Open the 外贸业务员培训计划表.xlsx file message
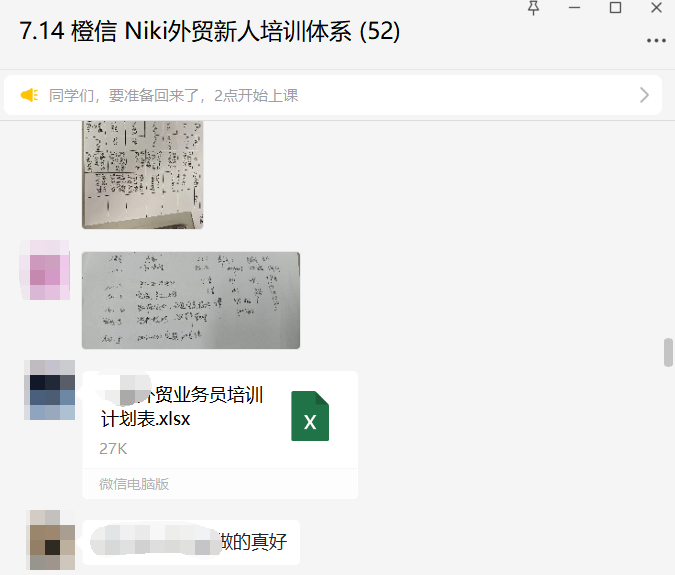Image resolution: width=675 pixels, height=575 pixels. pos(220,435)
